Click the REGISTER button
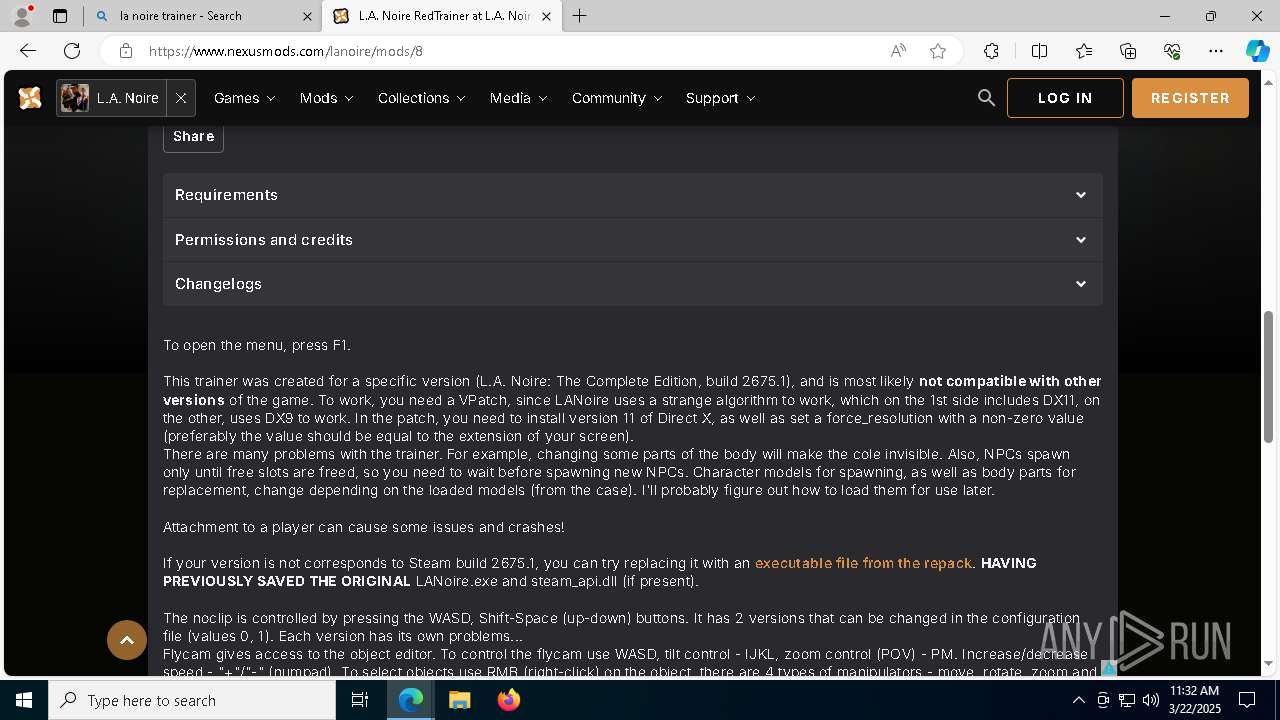 (1190, 98)
